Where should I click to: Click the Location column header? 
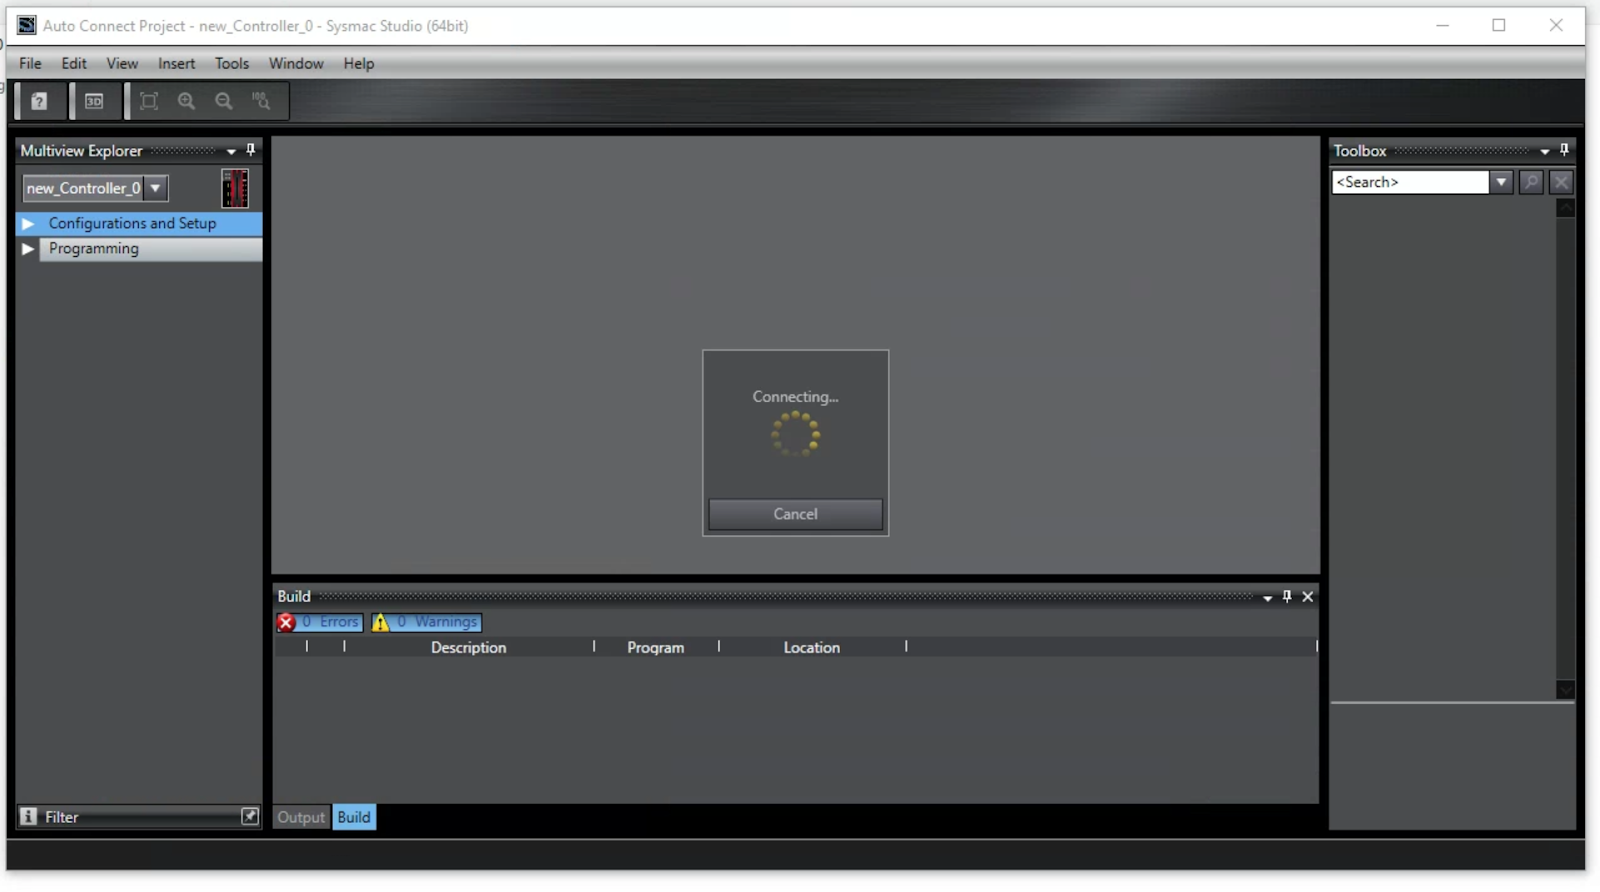812,647
